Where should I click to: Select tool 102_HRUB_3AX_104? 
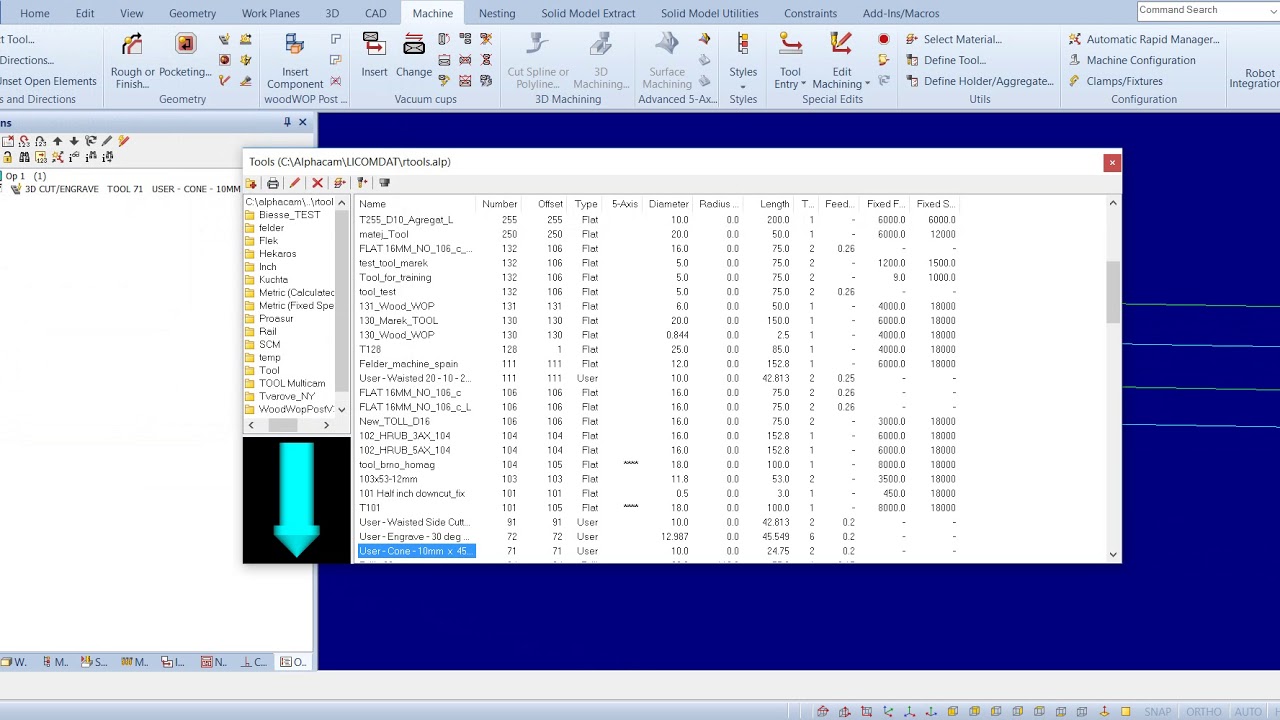point(404,436)
